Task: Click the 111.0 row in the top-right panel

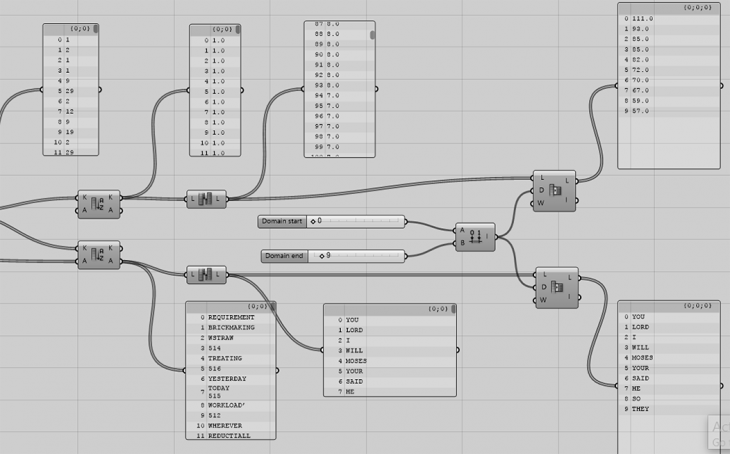Action: click(x=641, y=19)
